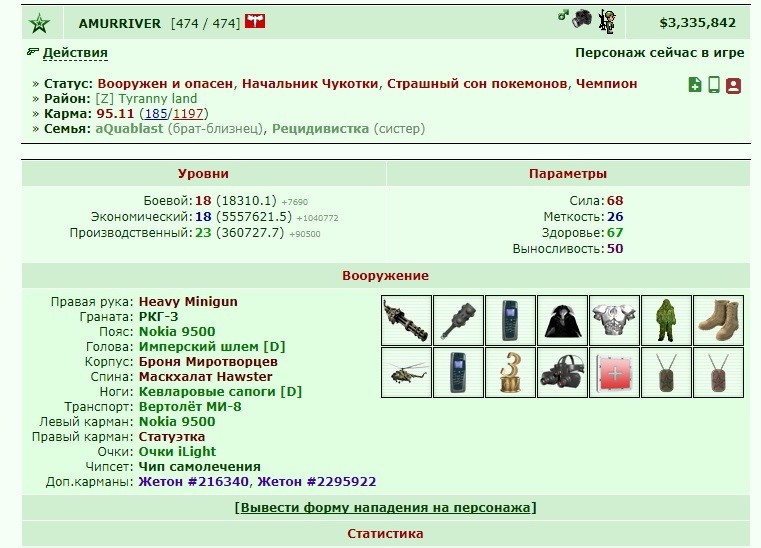Click the camera icon in header
The height and width of the screenshot is (548, 761).
(x=582, y=19)
